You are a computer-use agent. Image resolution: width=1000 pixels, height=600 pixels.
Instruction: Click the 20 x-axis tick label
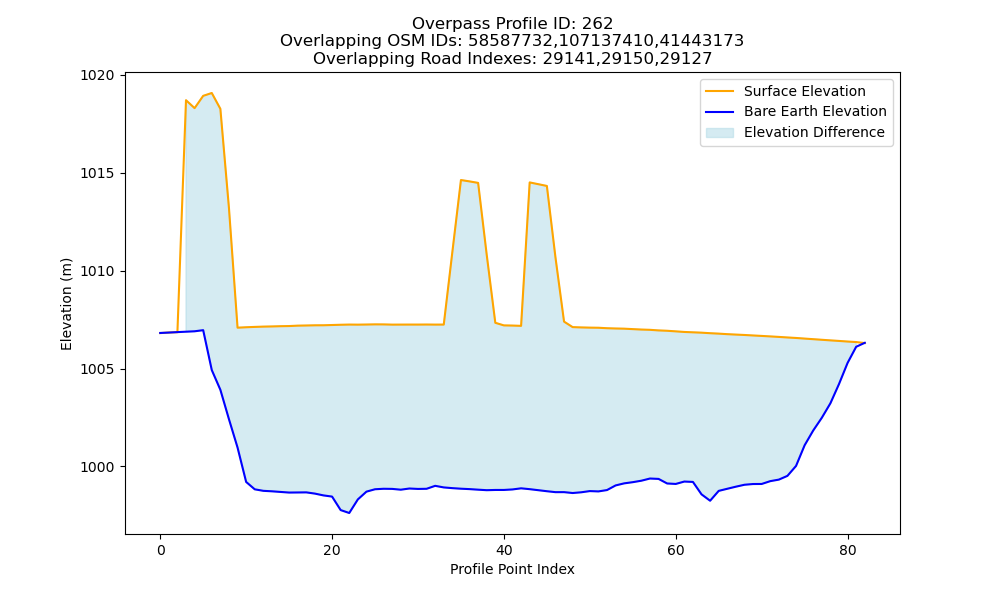click(x=332, y=551)
